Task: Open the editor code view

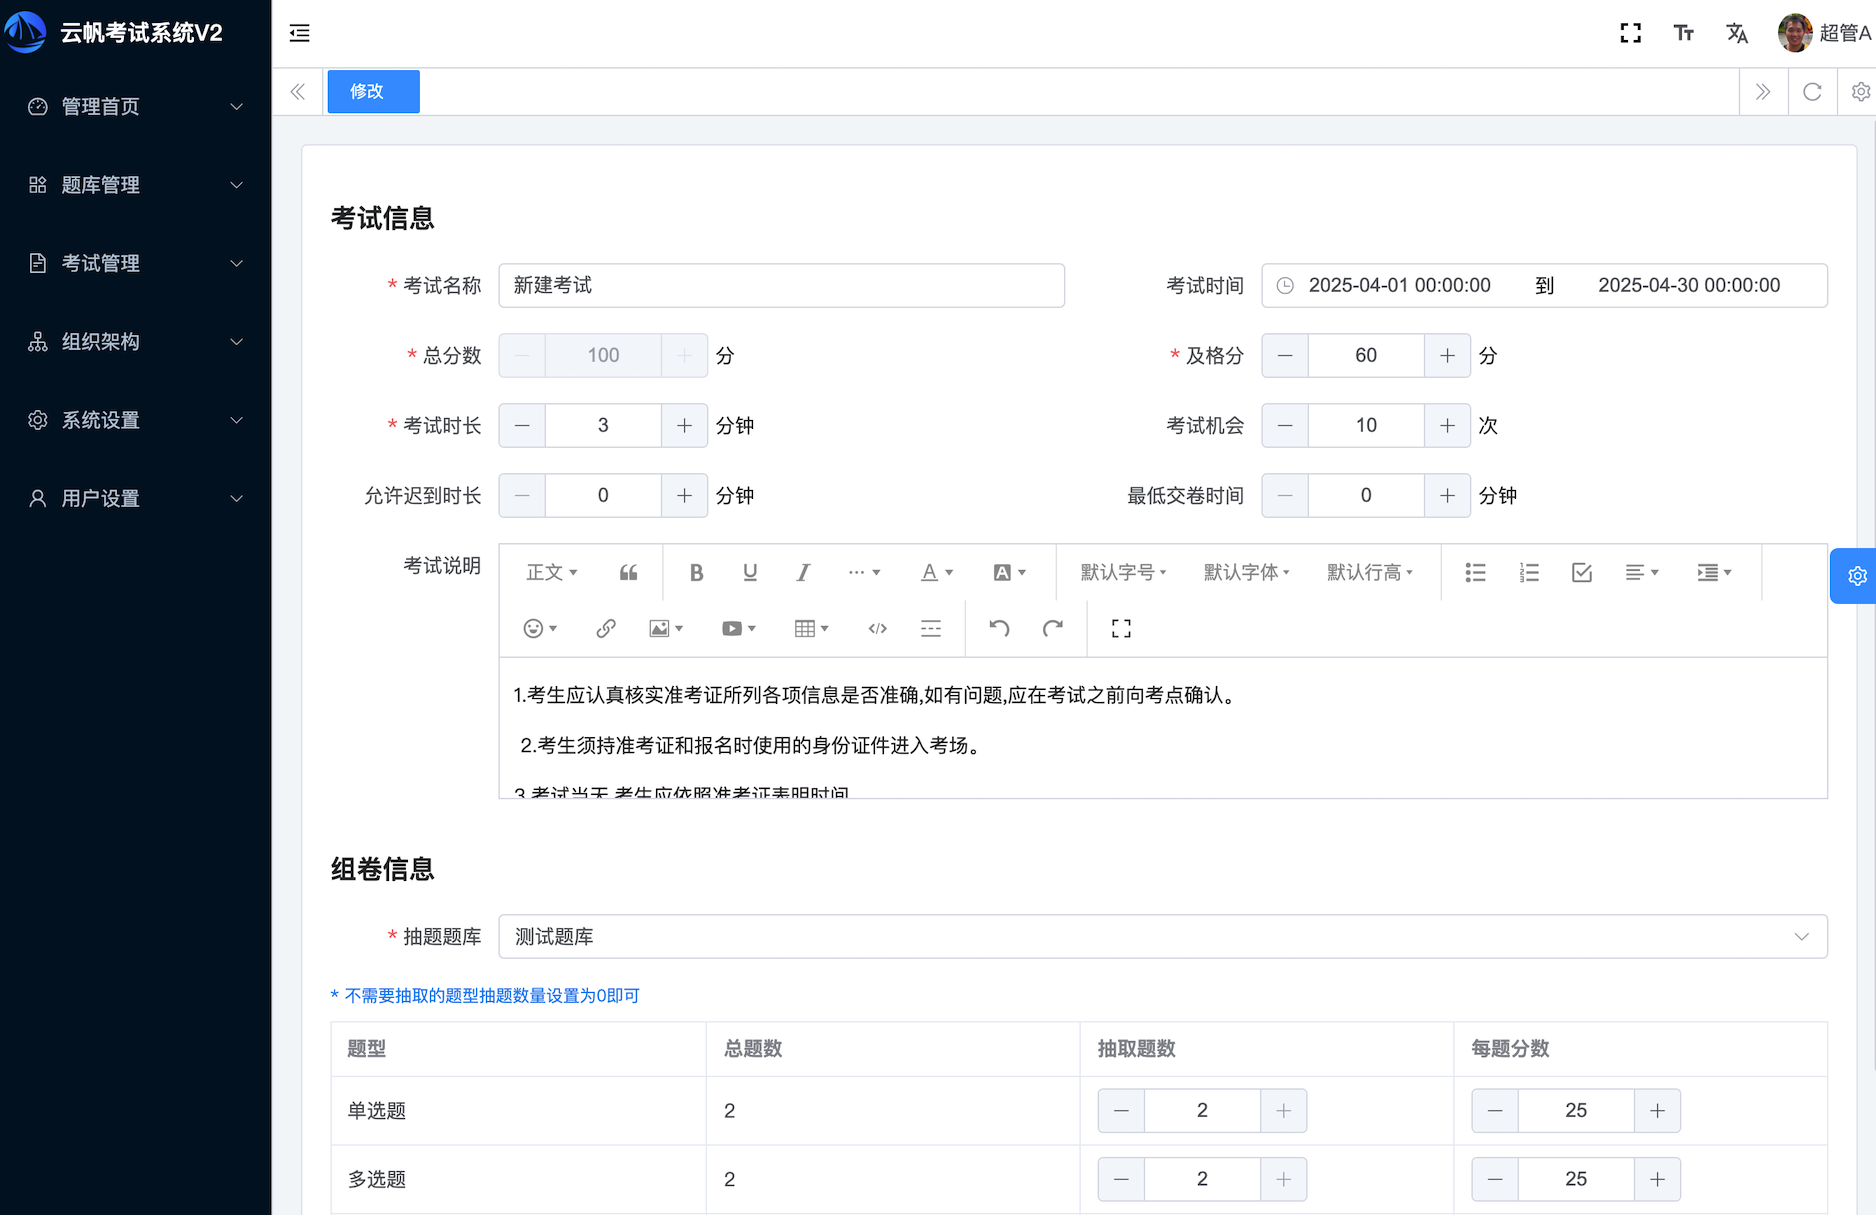Action: [x=877, y=628]
